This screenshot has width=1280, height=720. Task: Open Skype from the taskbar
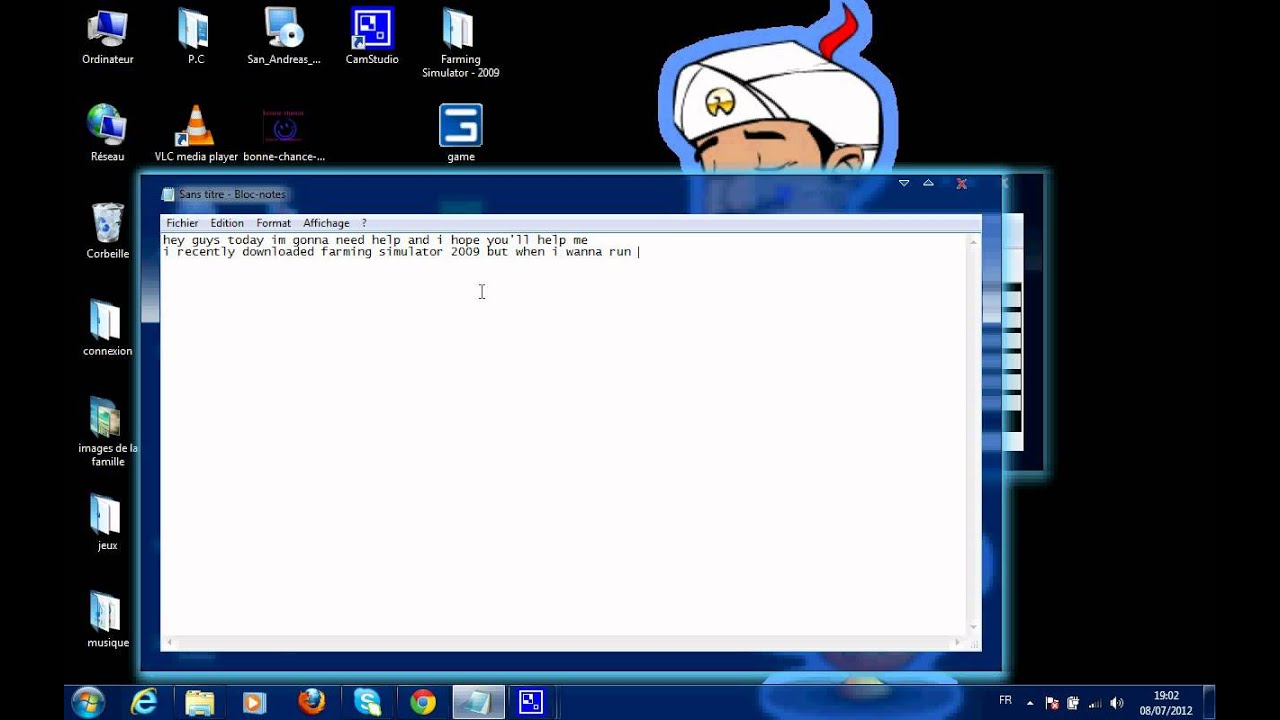coord(366,702)
